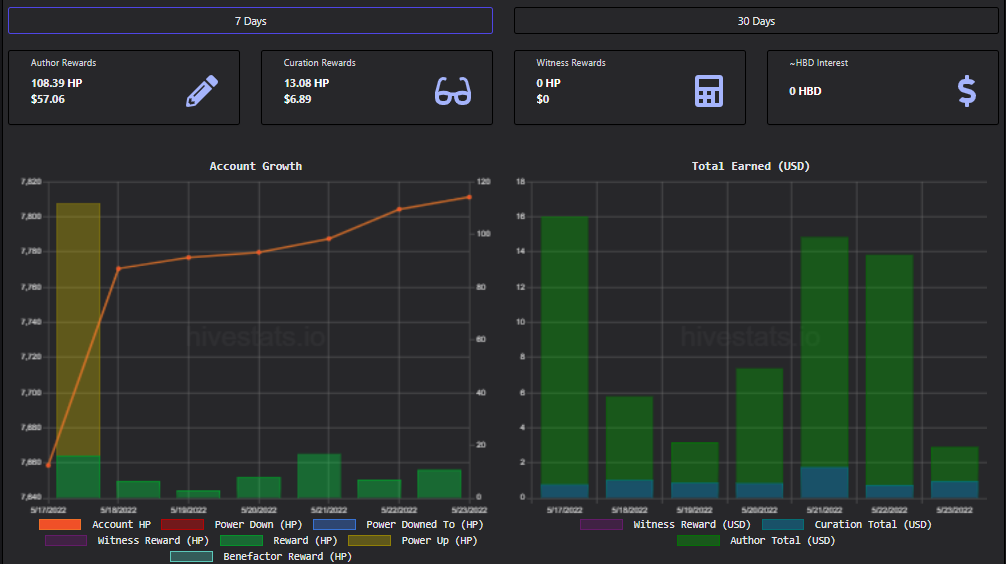Click the Witness Reward (USD) legend label
The width and height of the screenshot is (1006, 564).
pyautogui.click(x=692, y=524)
